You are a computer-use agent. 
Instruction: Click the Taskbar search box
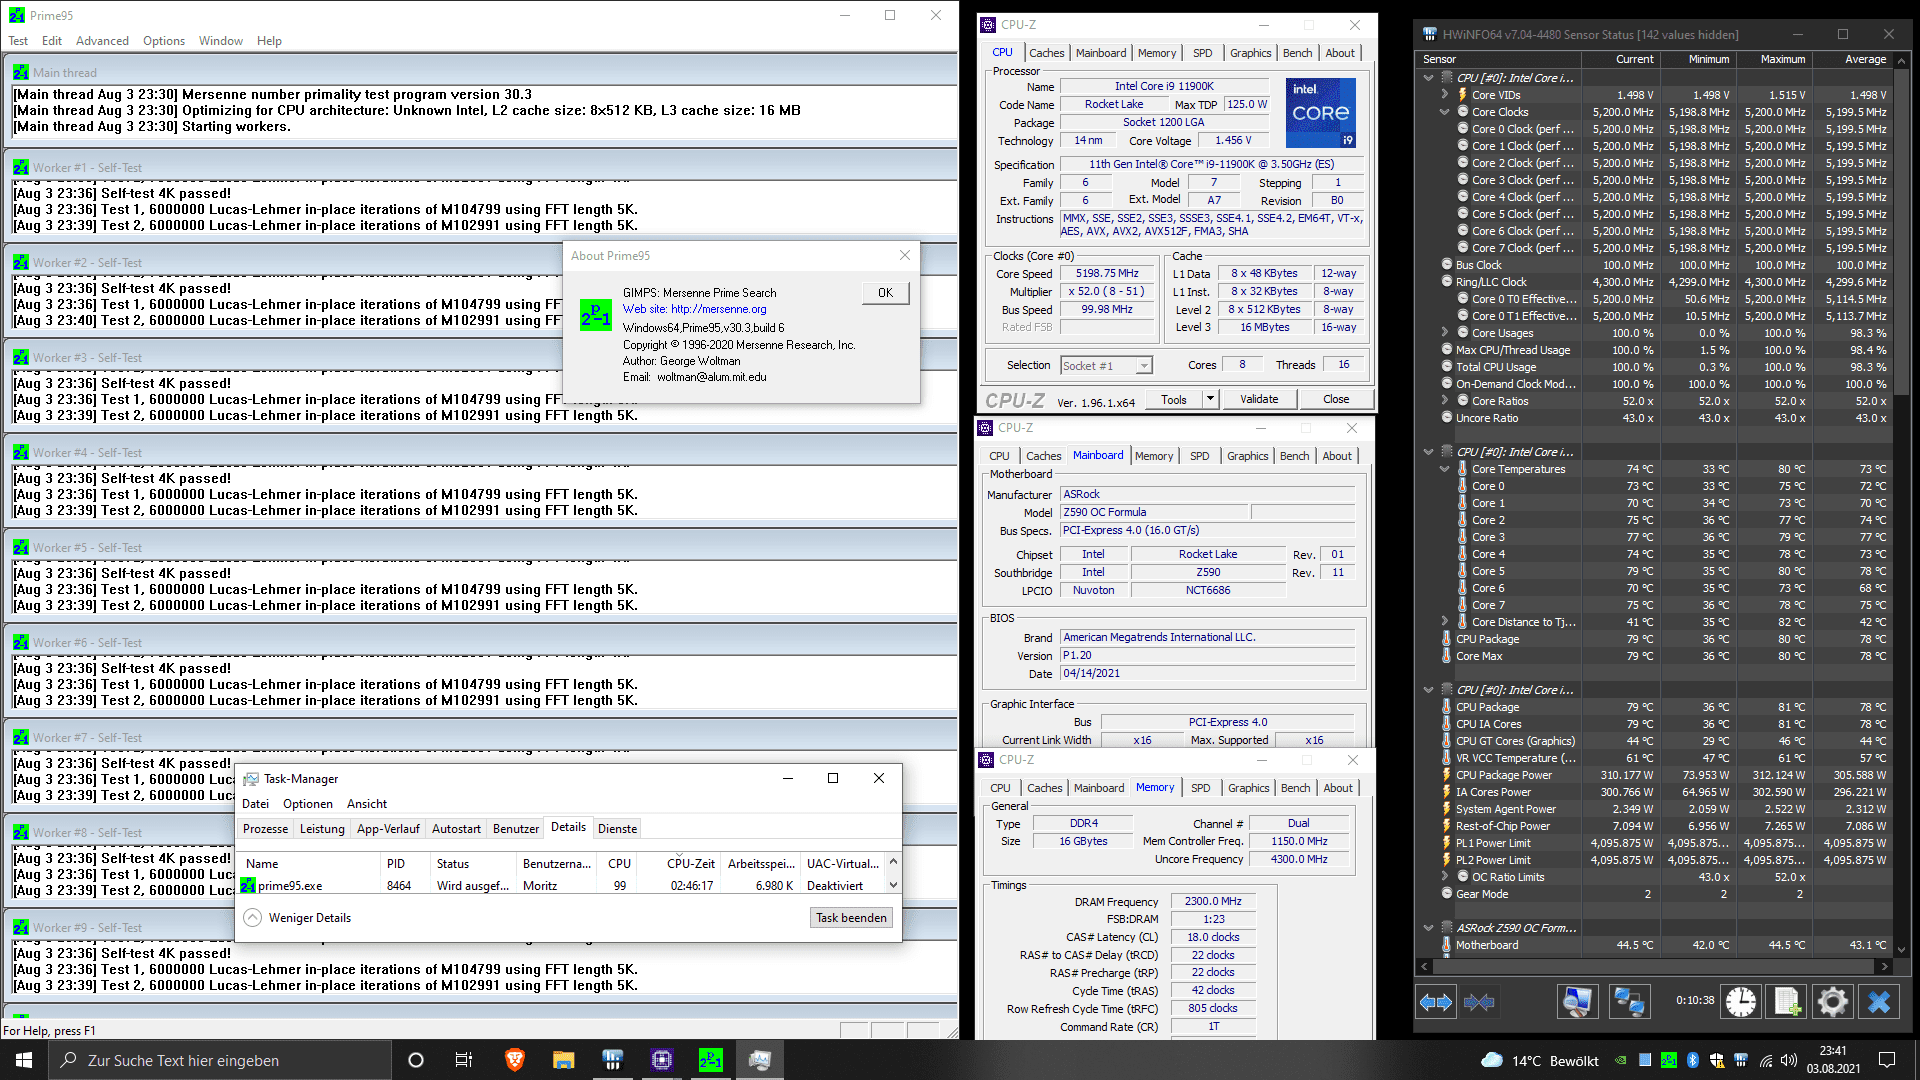219,1060
